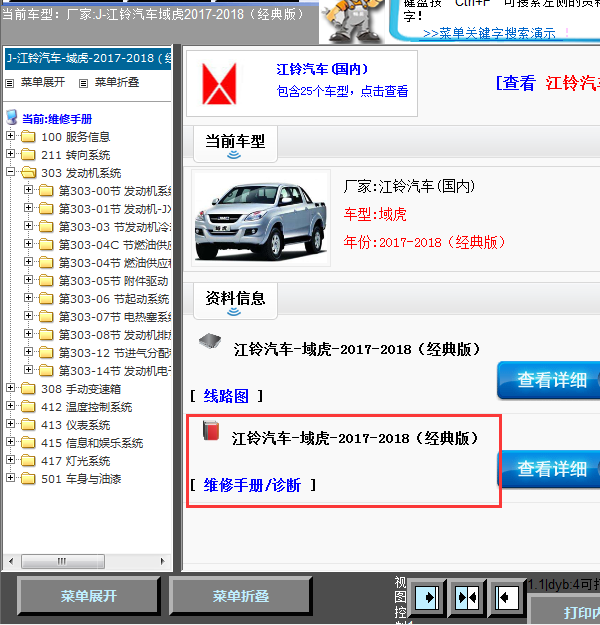Expand the 第303-01节 发动机 node

28,208
